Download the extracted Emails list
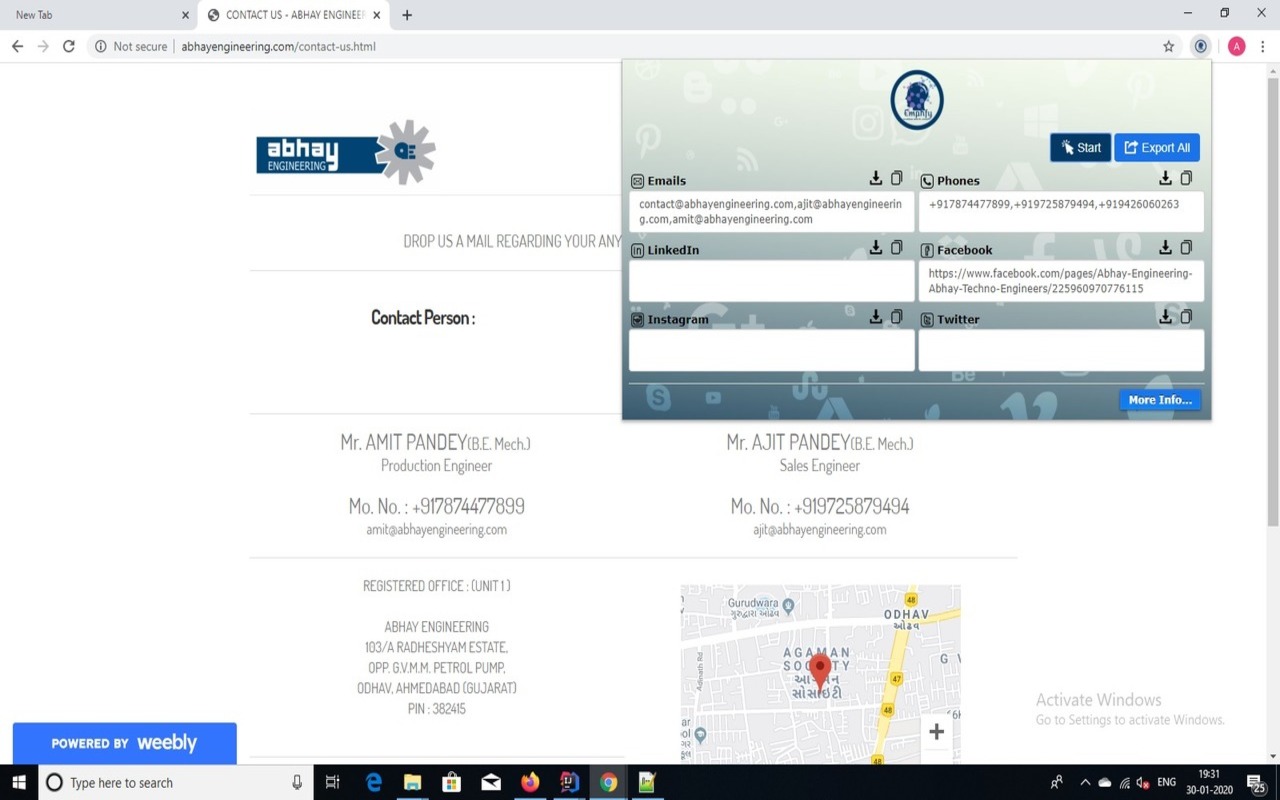This screenshot has height=800, width=1280. click(x=876, y=178)
